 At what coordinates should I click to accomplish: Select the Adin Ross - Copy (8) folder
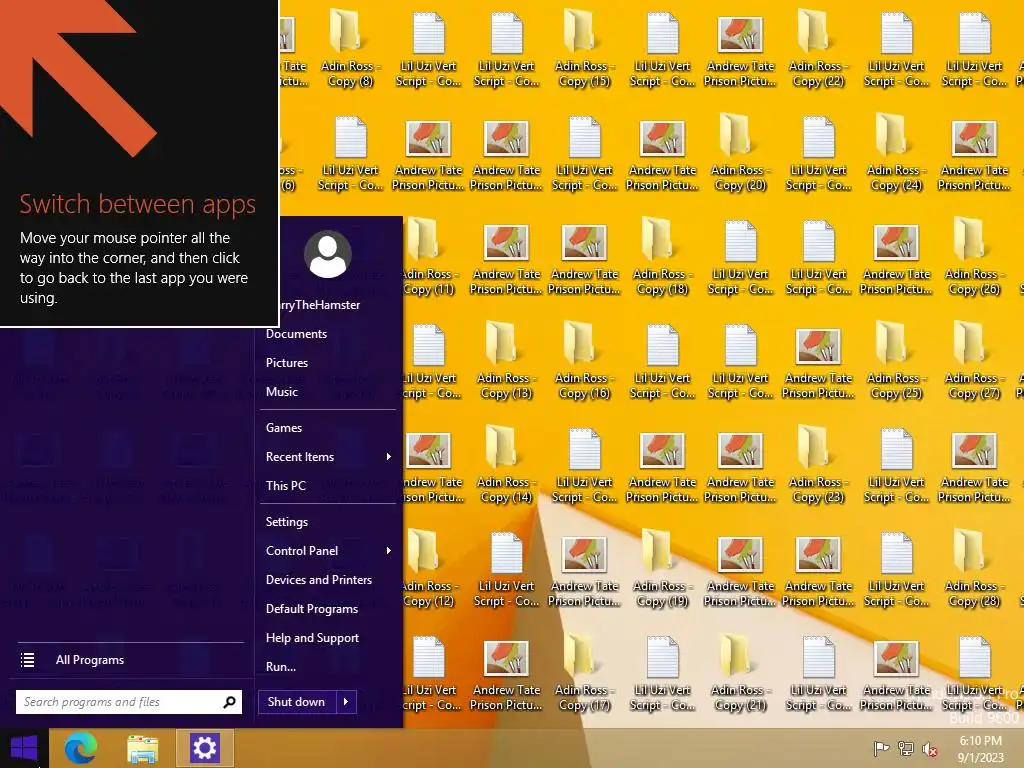click(350, 47)
